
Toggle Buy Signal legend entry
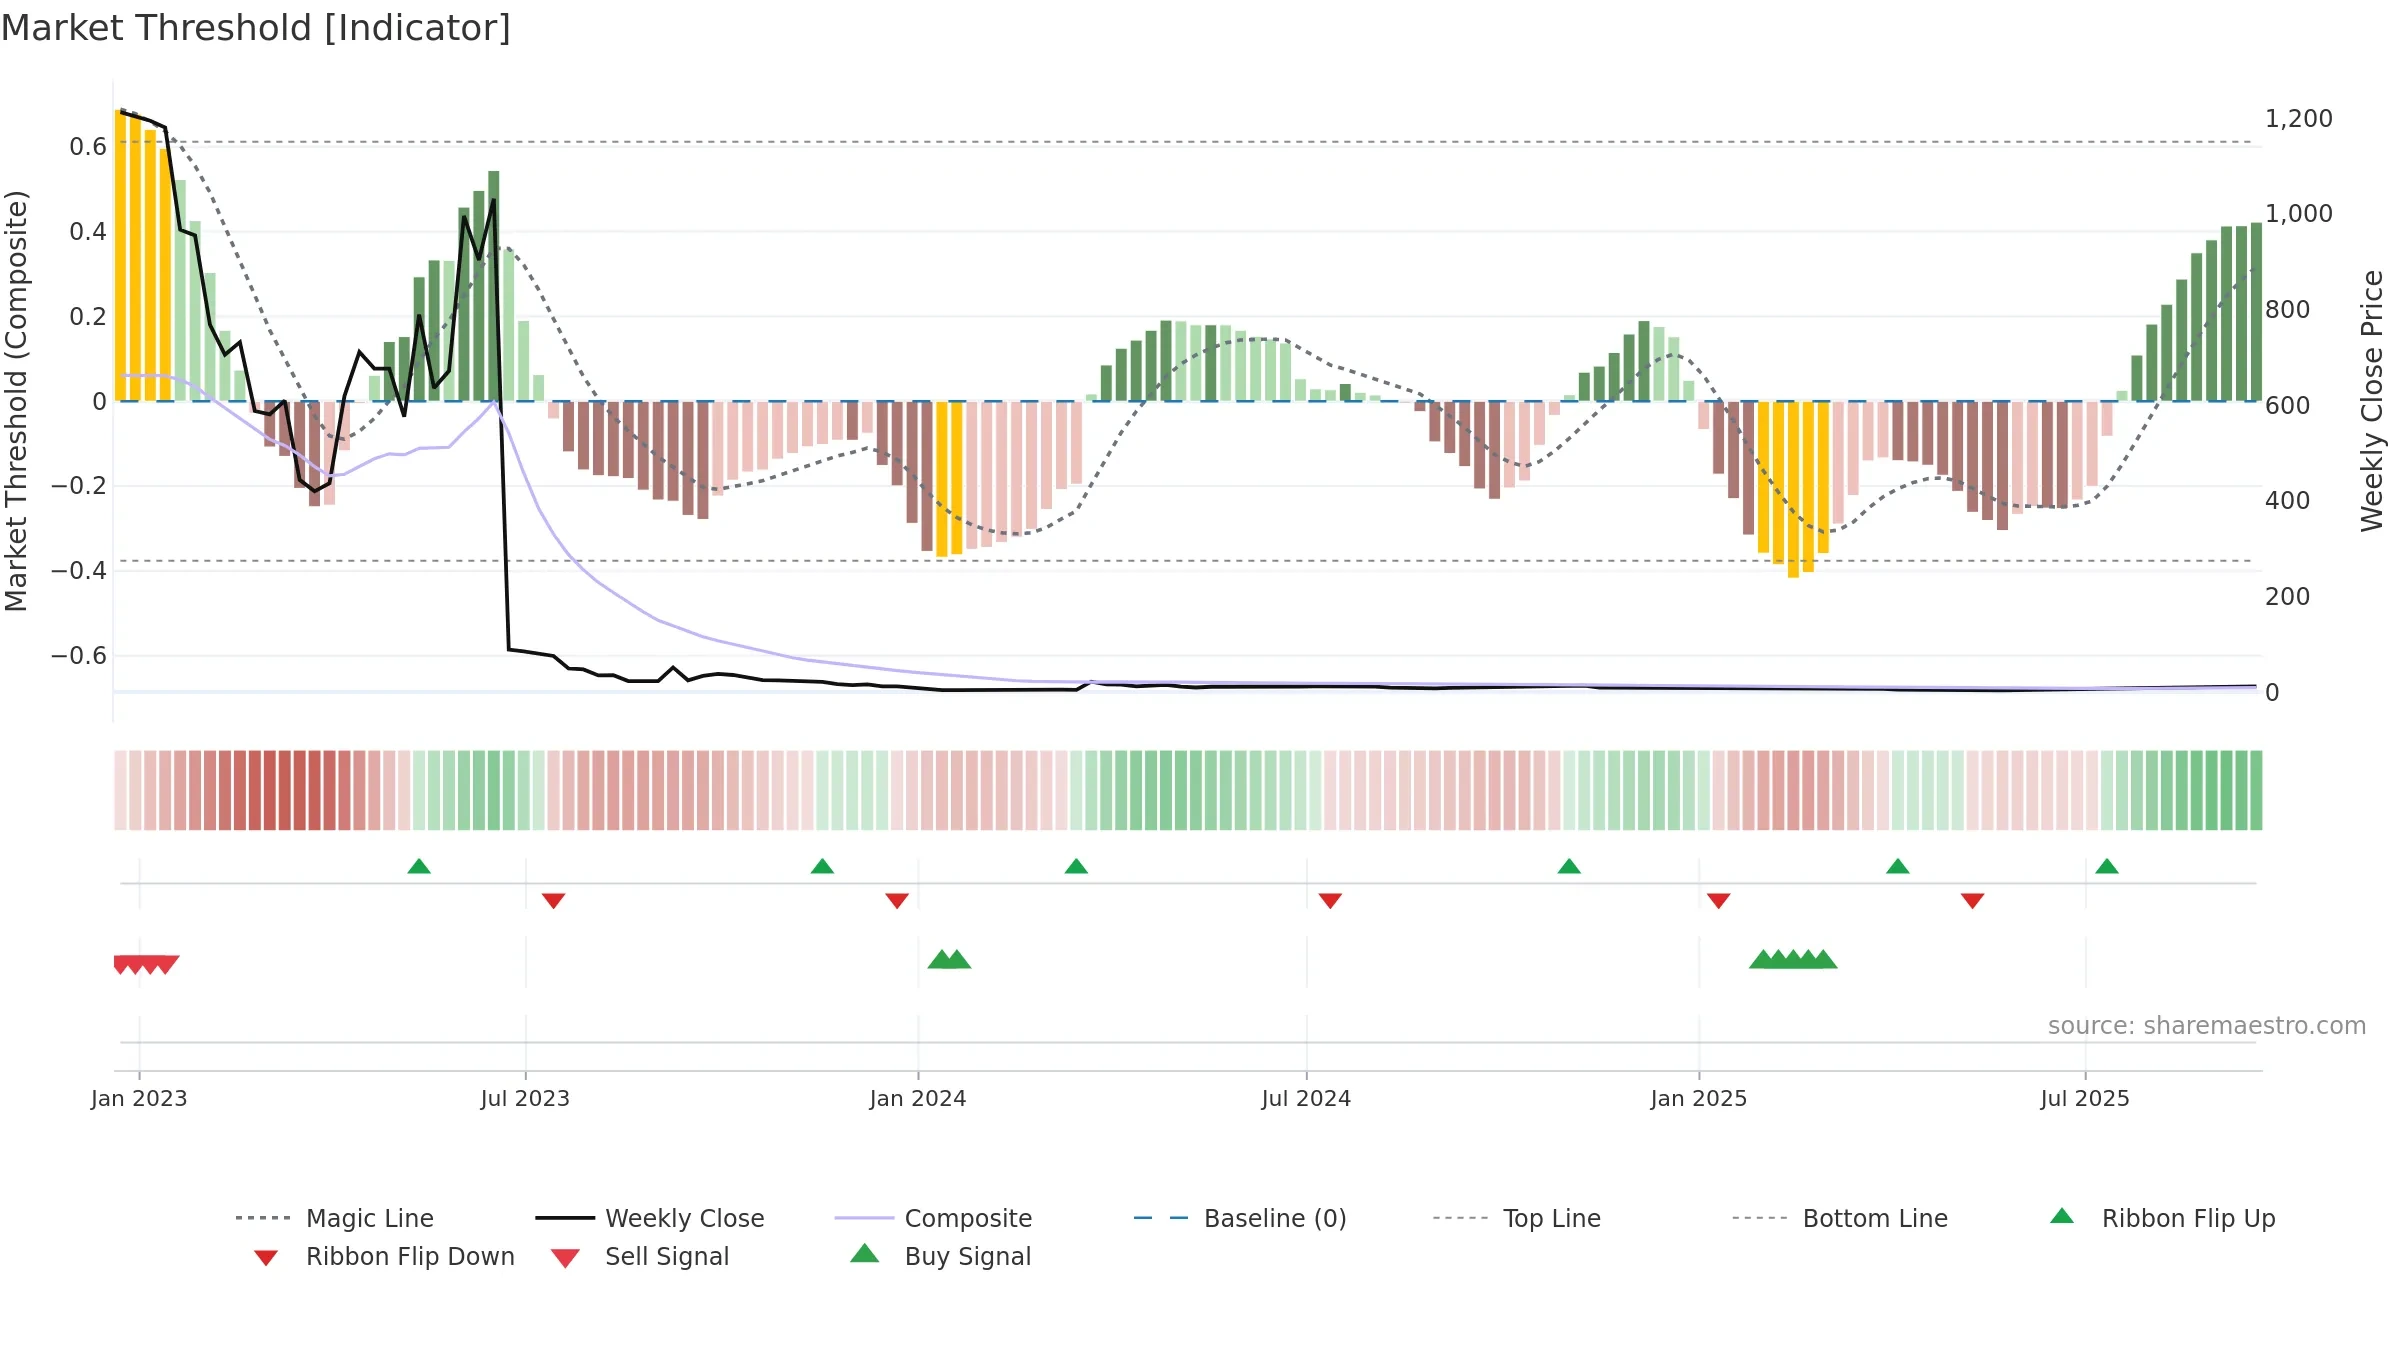point(940,1256)
